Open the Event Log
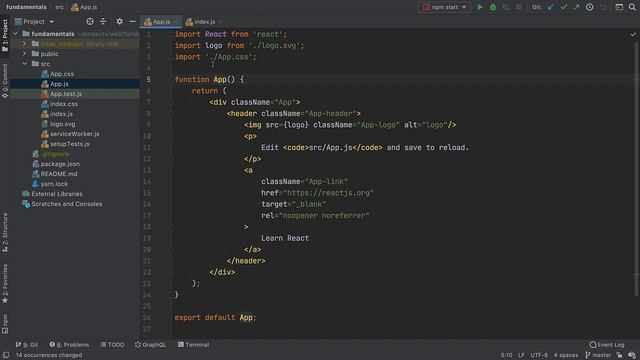 [607, 344]
